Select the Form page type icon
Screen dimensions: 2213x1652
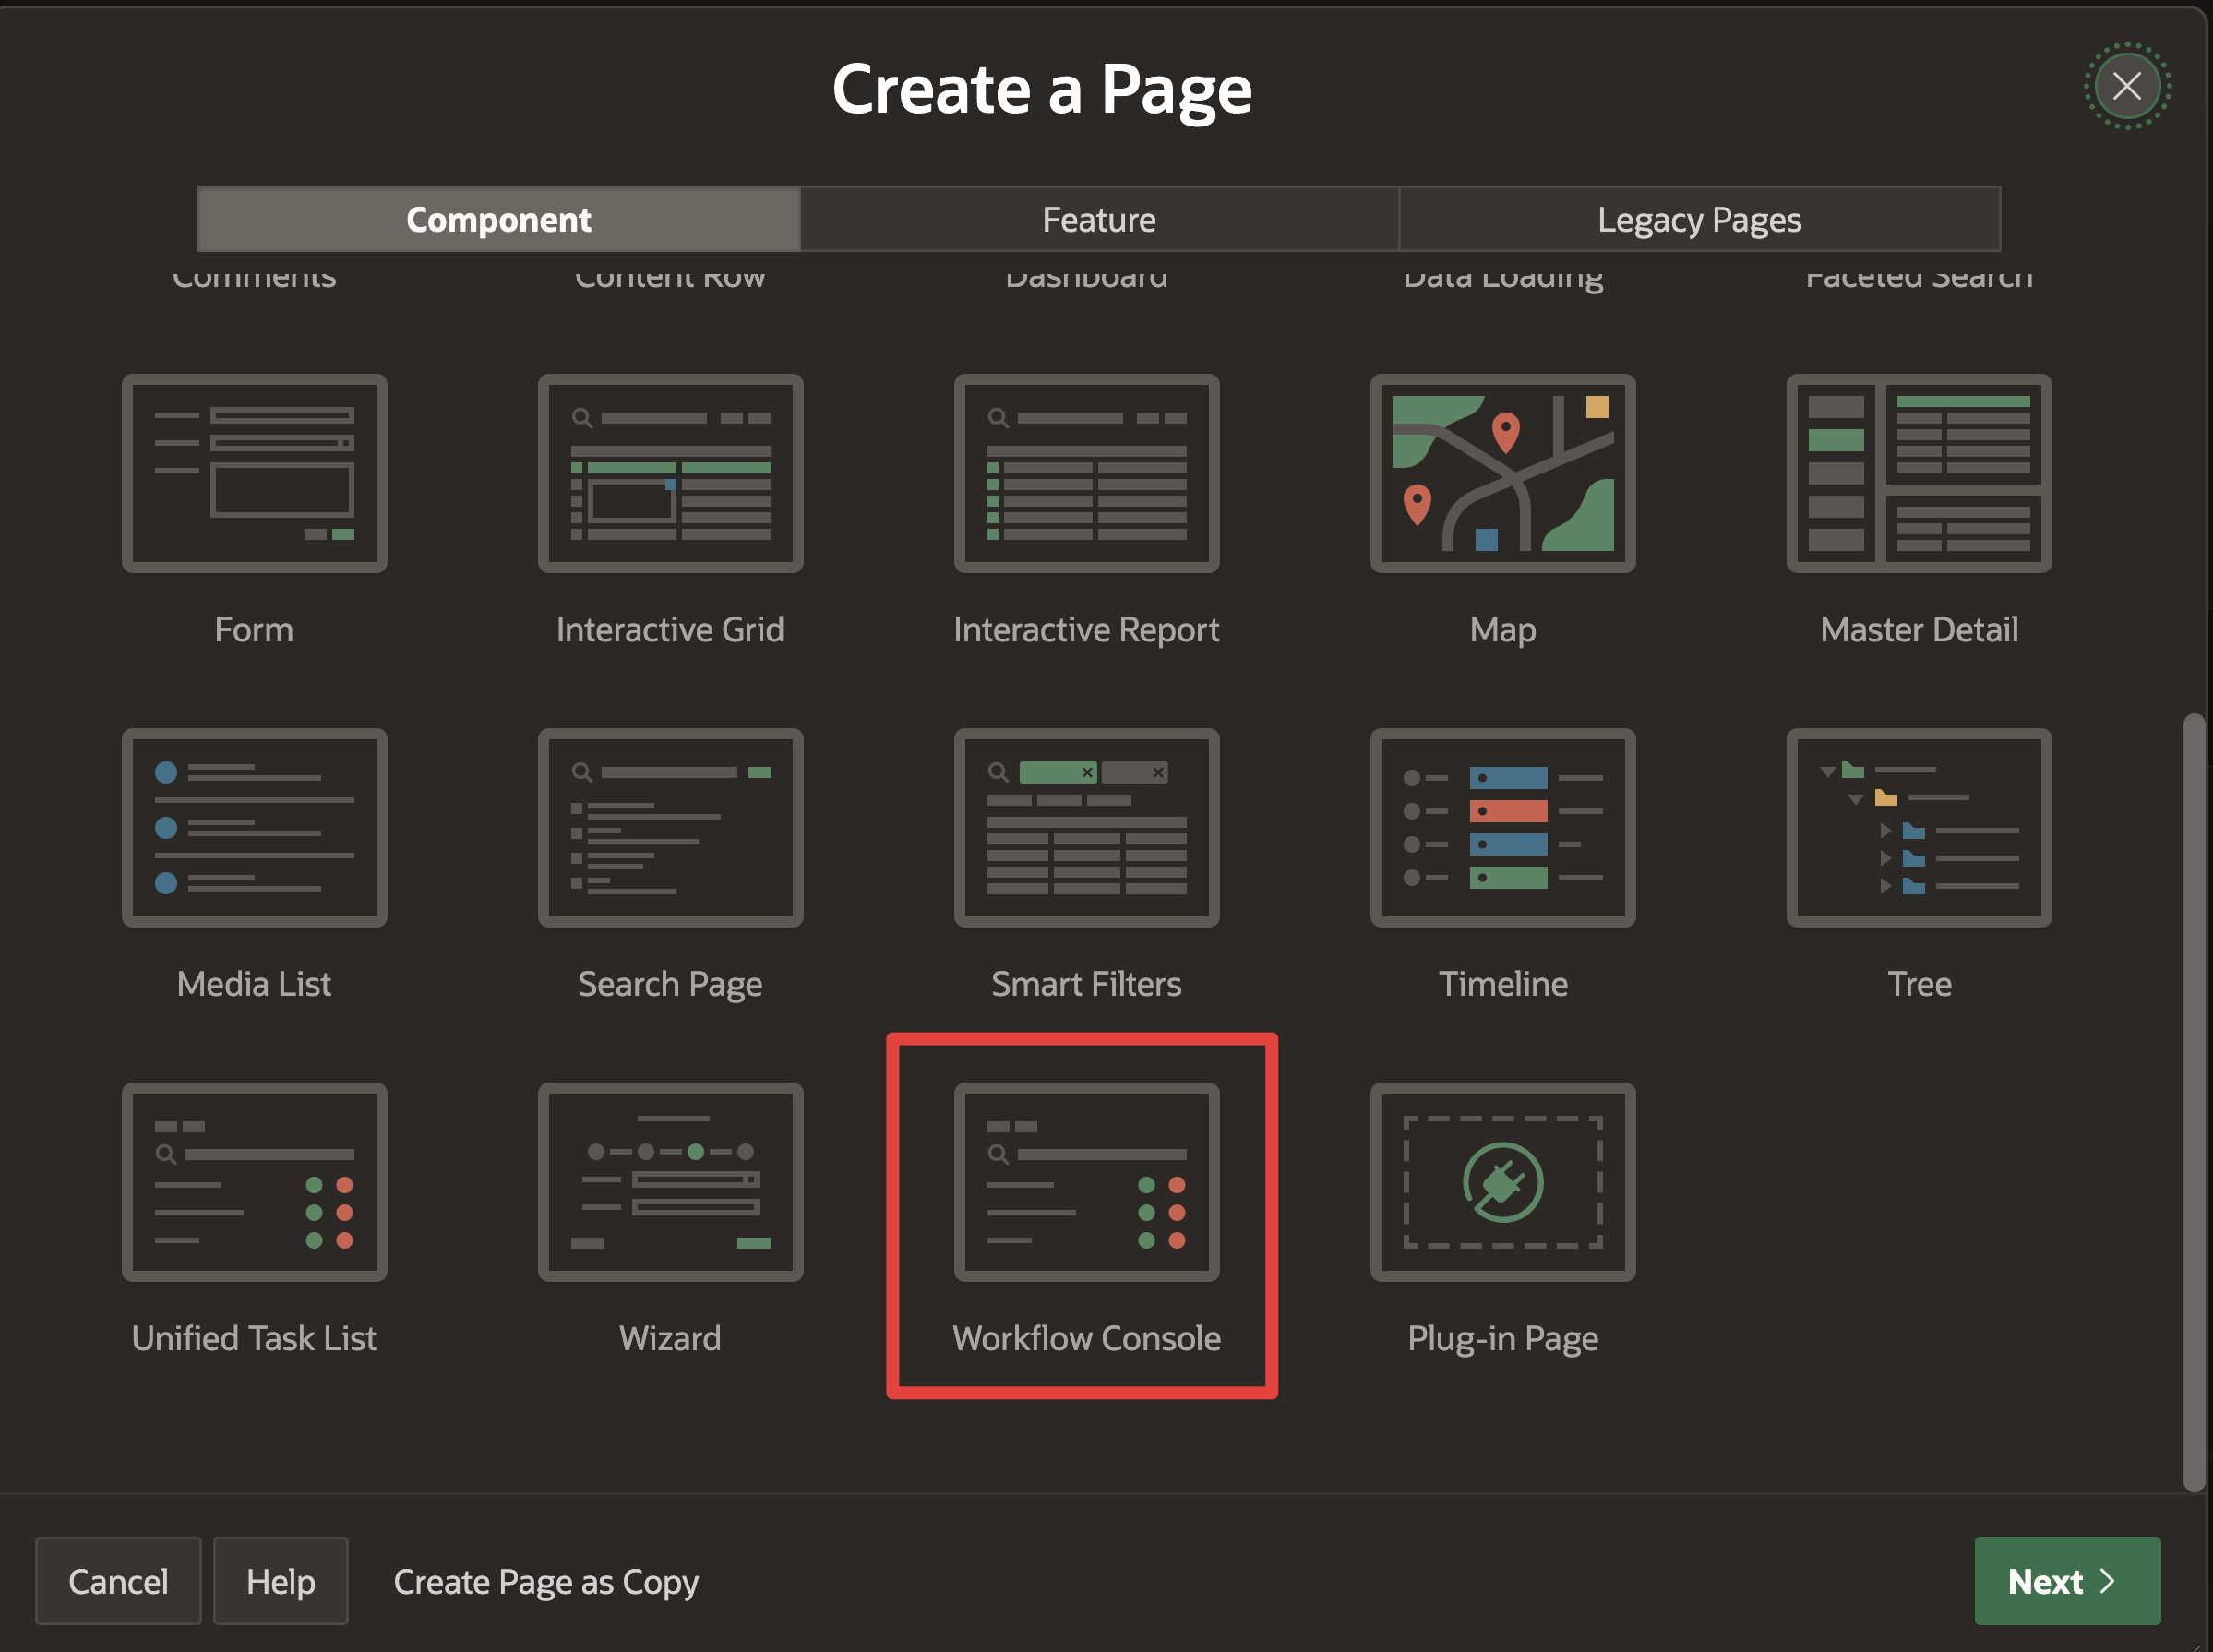coord(254,474)
